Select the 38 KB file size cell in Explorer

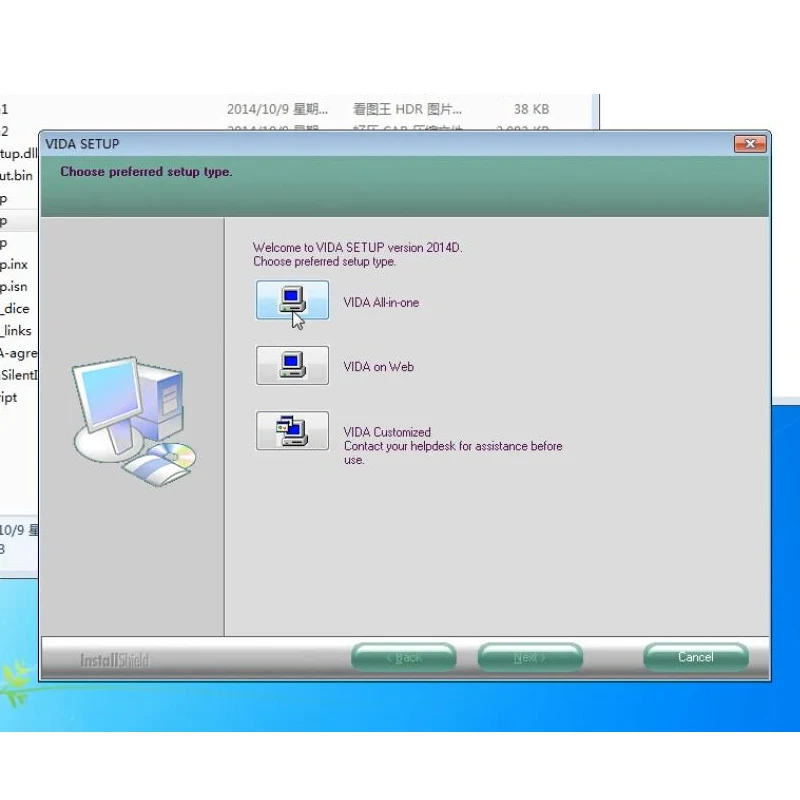tap(531, 109)
